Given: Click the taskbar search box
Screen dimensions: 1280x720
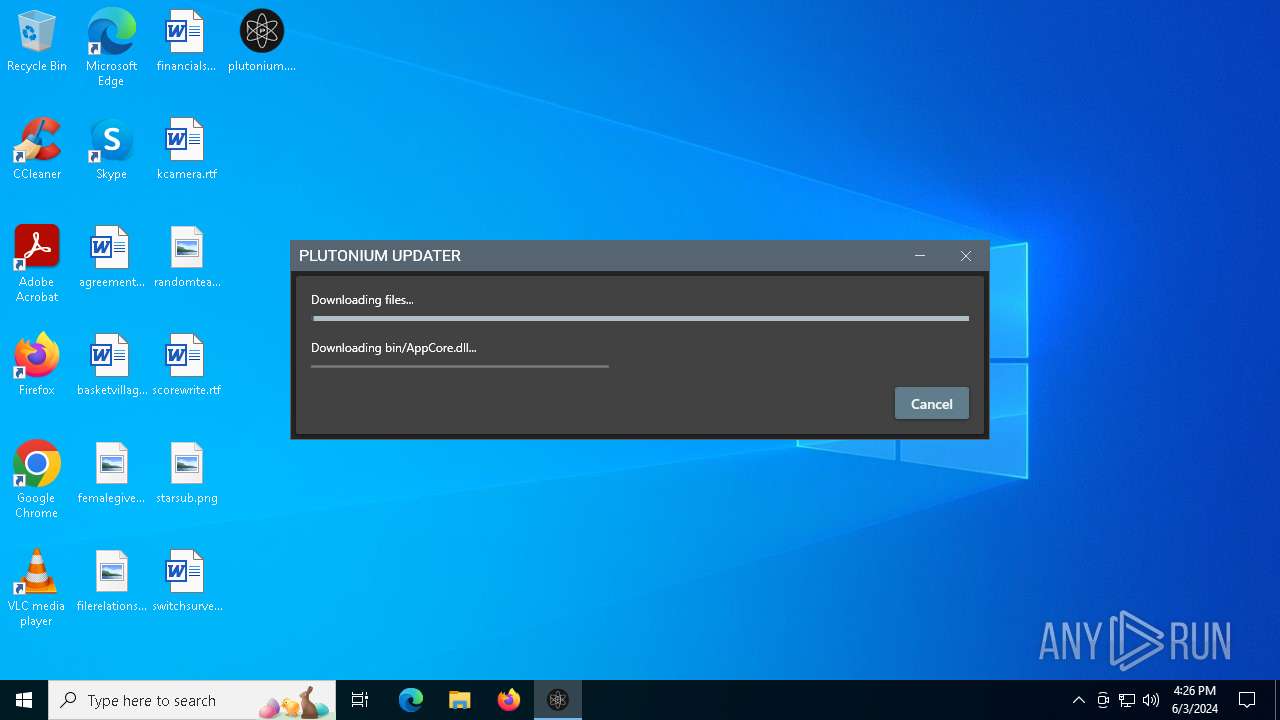Looking at the screenshot, I should click(x=192, y=700).
